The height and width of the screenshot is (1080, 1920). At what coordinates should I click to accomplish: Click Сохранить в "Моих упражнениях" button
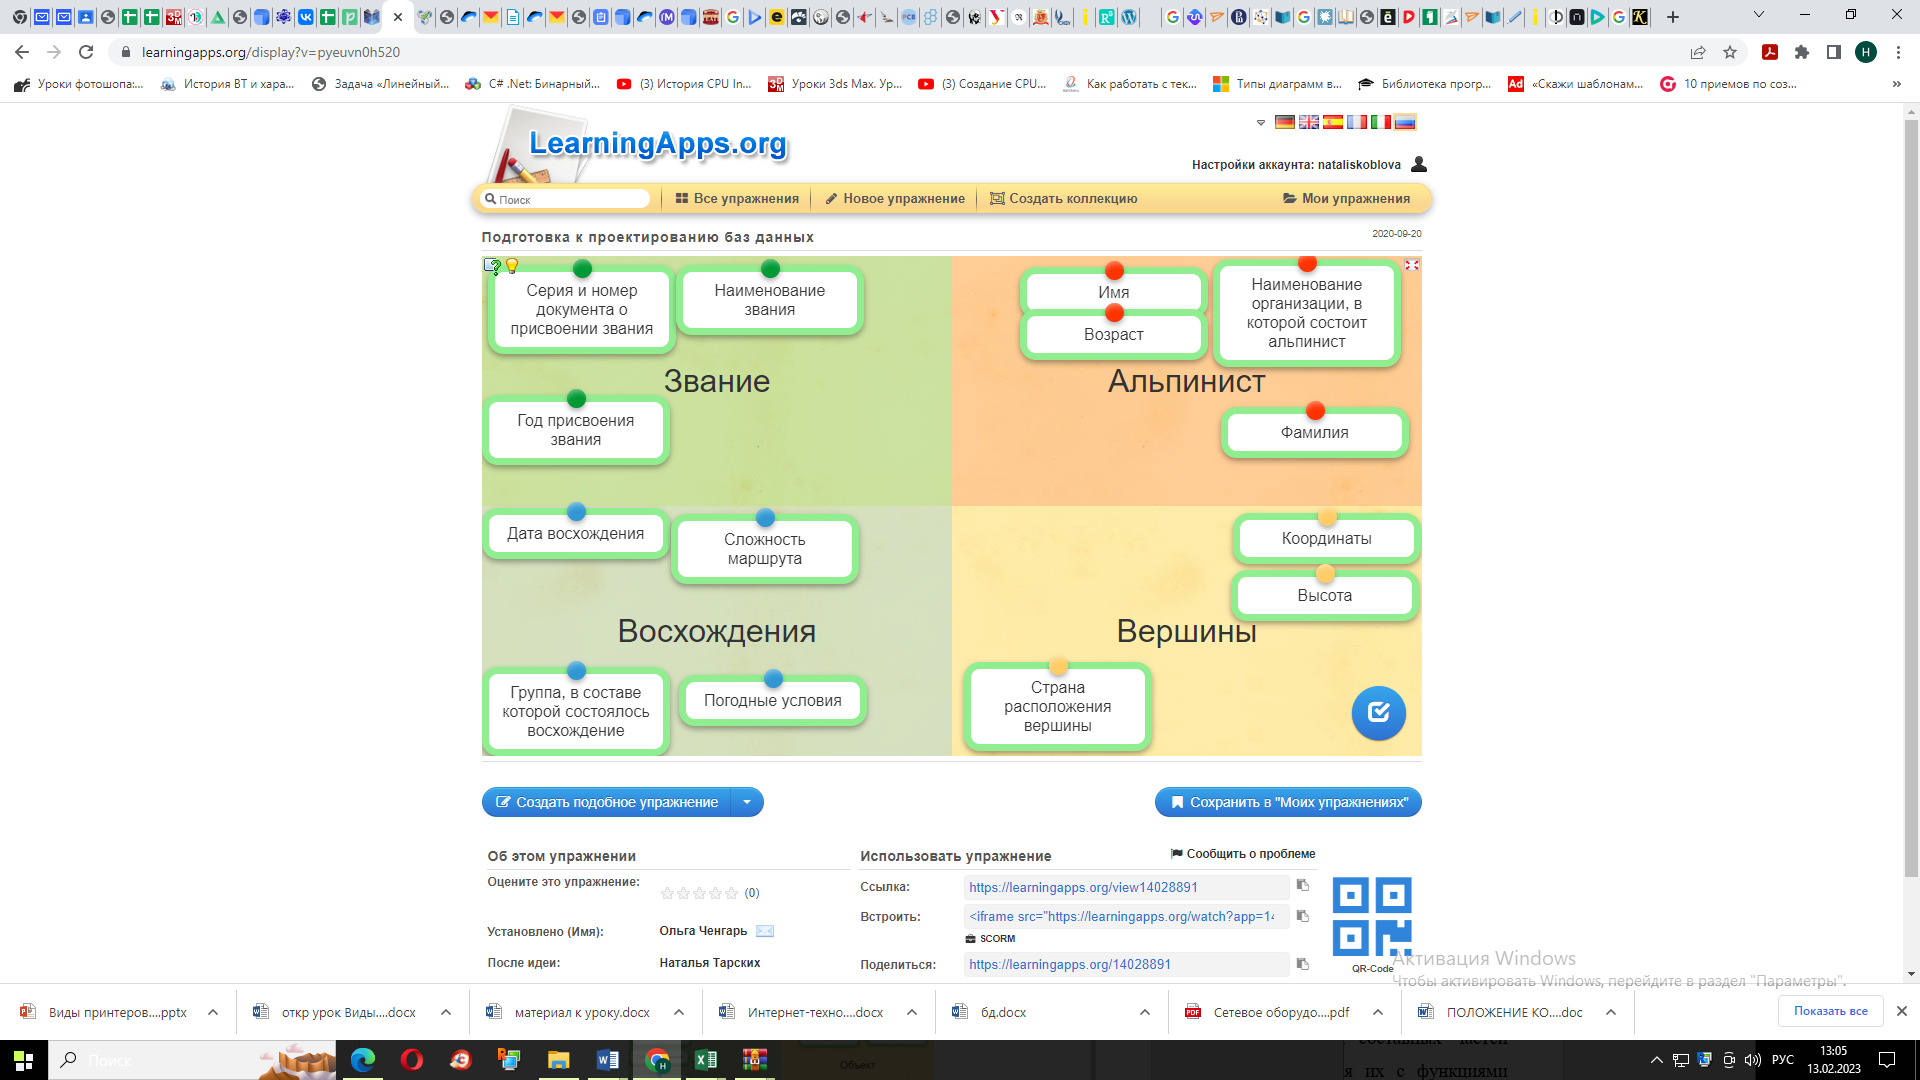[1288, 802]
